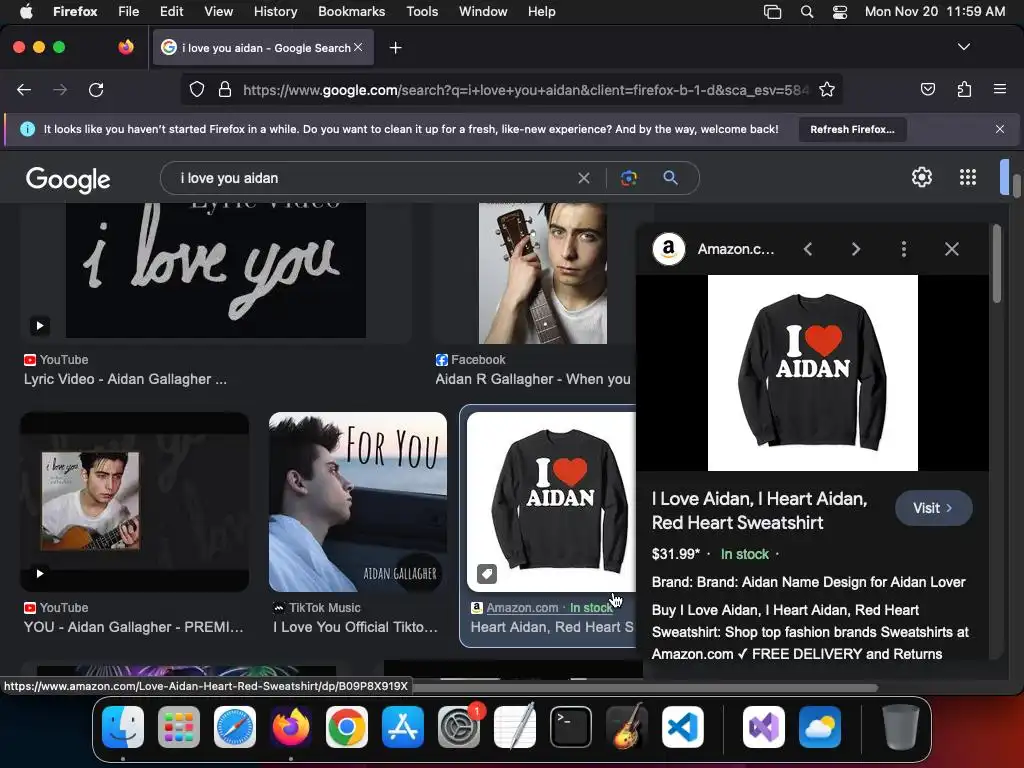Open 'Lyric Video - Aidan Gallagher' result title
Screen dimensions: 1024x768
tap(125, 379)
